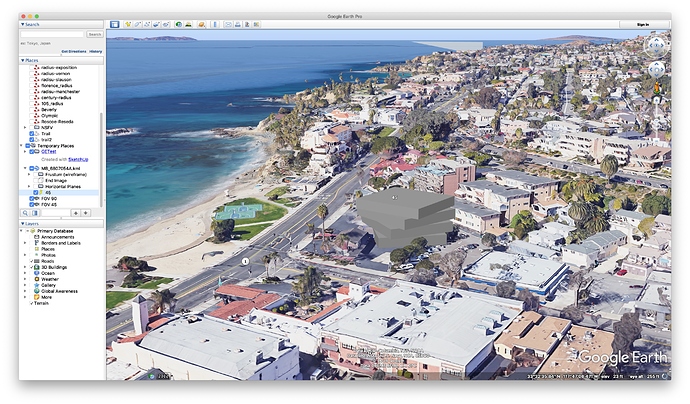690x404 pixels.
Task: Click the search text field
Action: [x=52, y=34]
